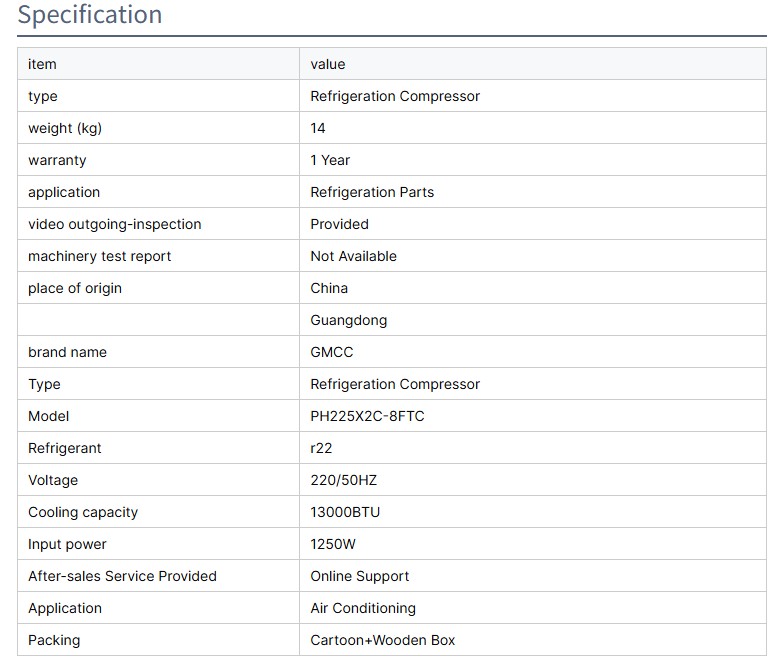Click the Refrigeration Parts value
The height and width of the screenshot is (666, 781).
click(372, 192)
